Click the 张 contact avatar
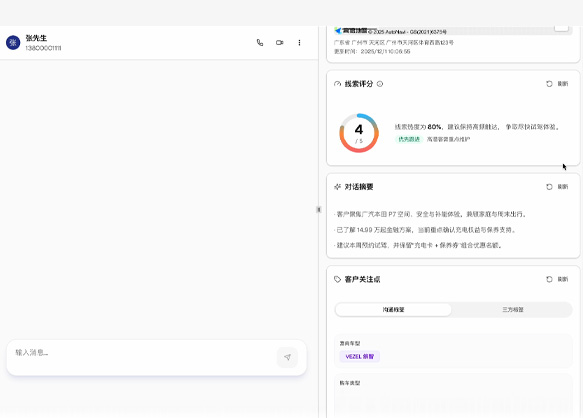583x418 pixels. tap(13, 43)
